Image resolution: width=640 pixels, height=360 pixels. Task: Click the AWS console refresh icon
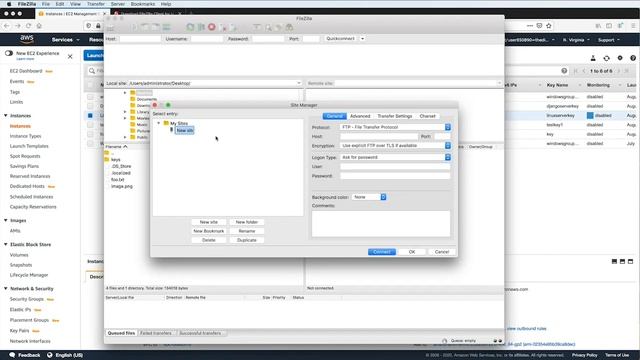coord(607,58)
